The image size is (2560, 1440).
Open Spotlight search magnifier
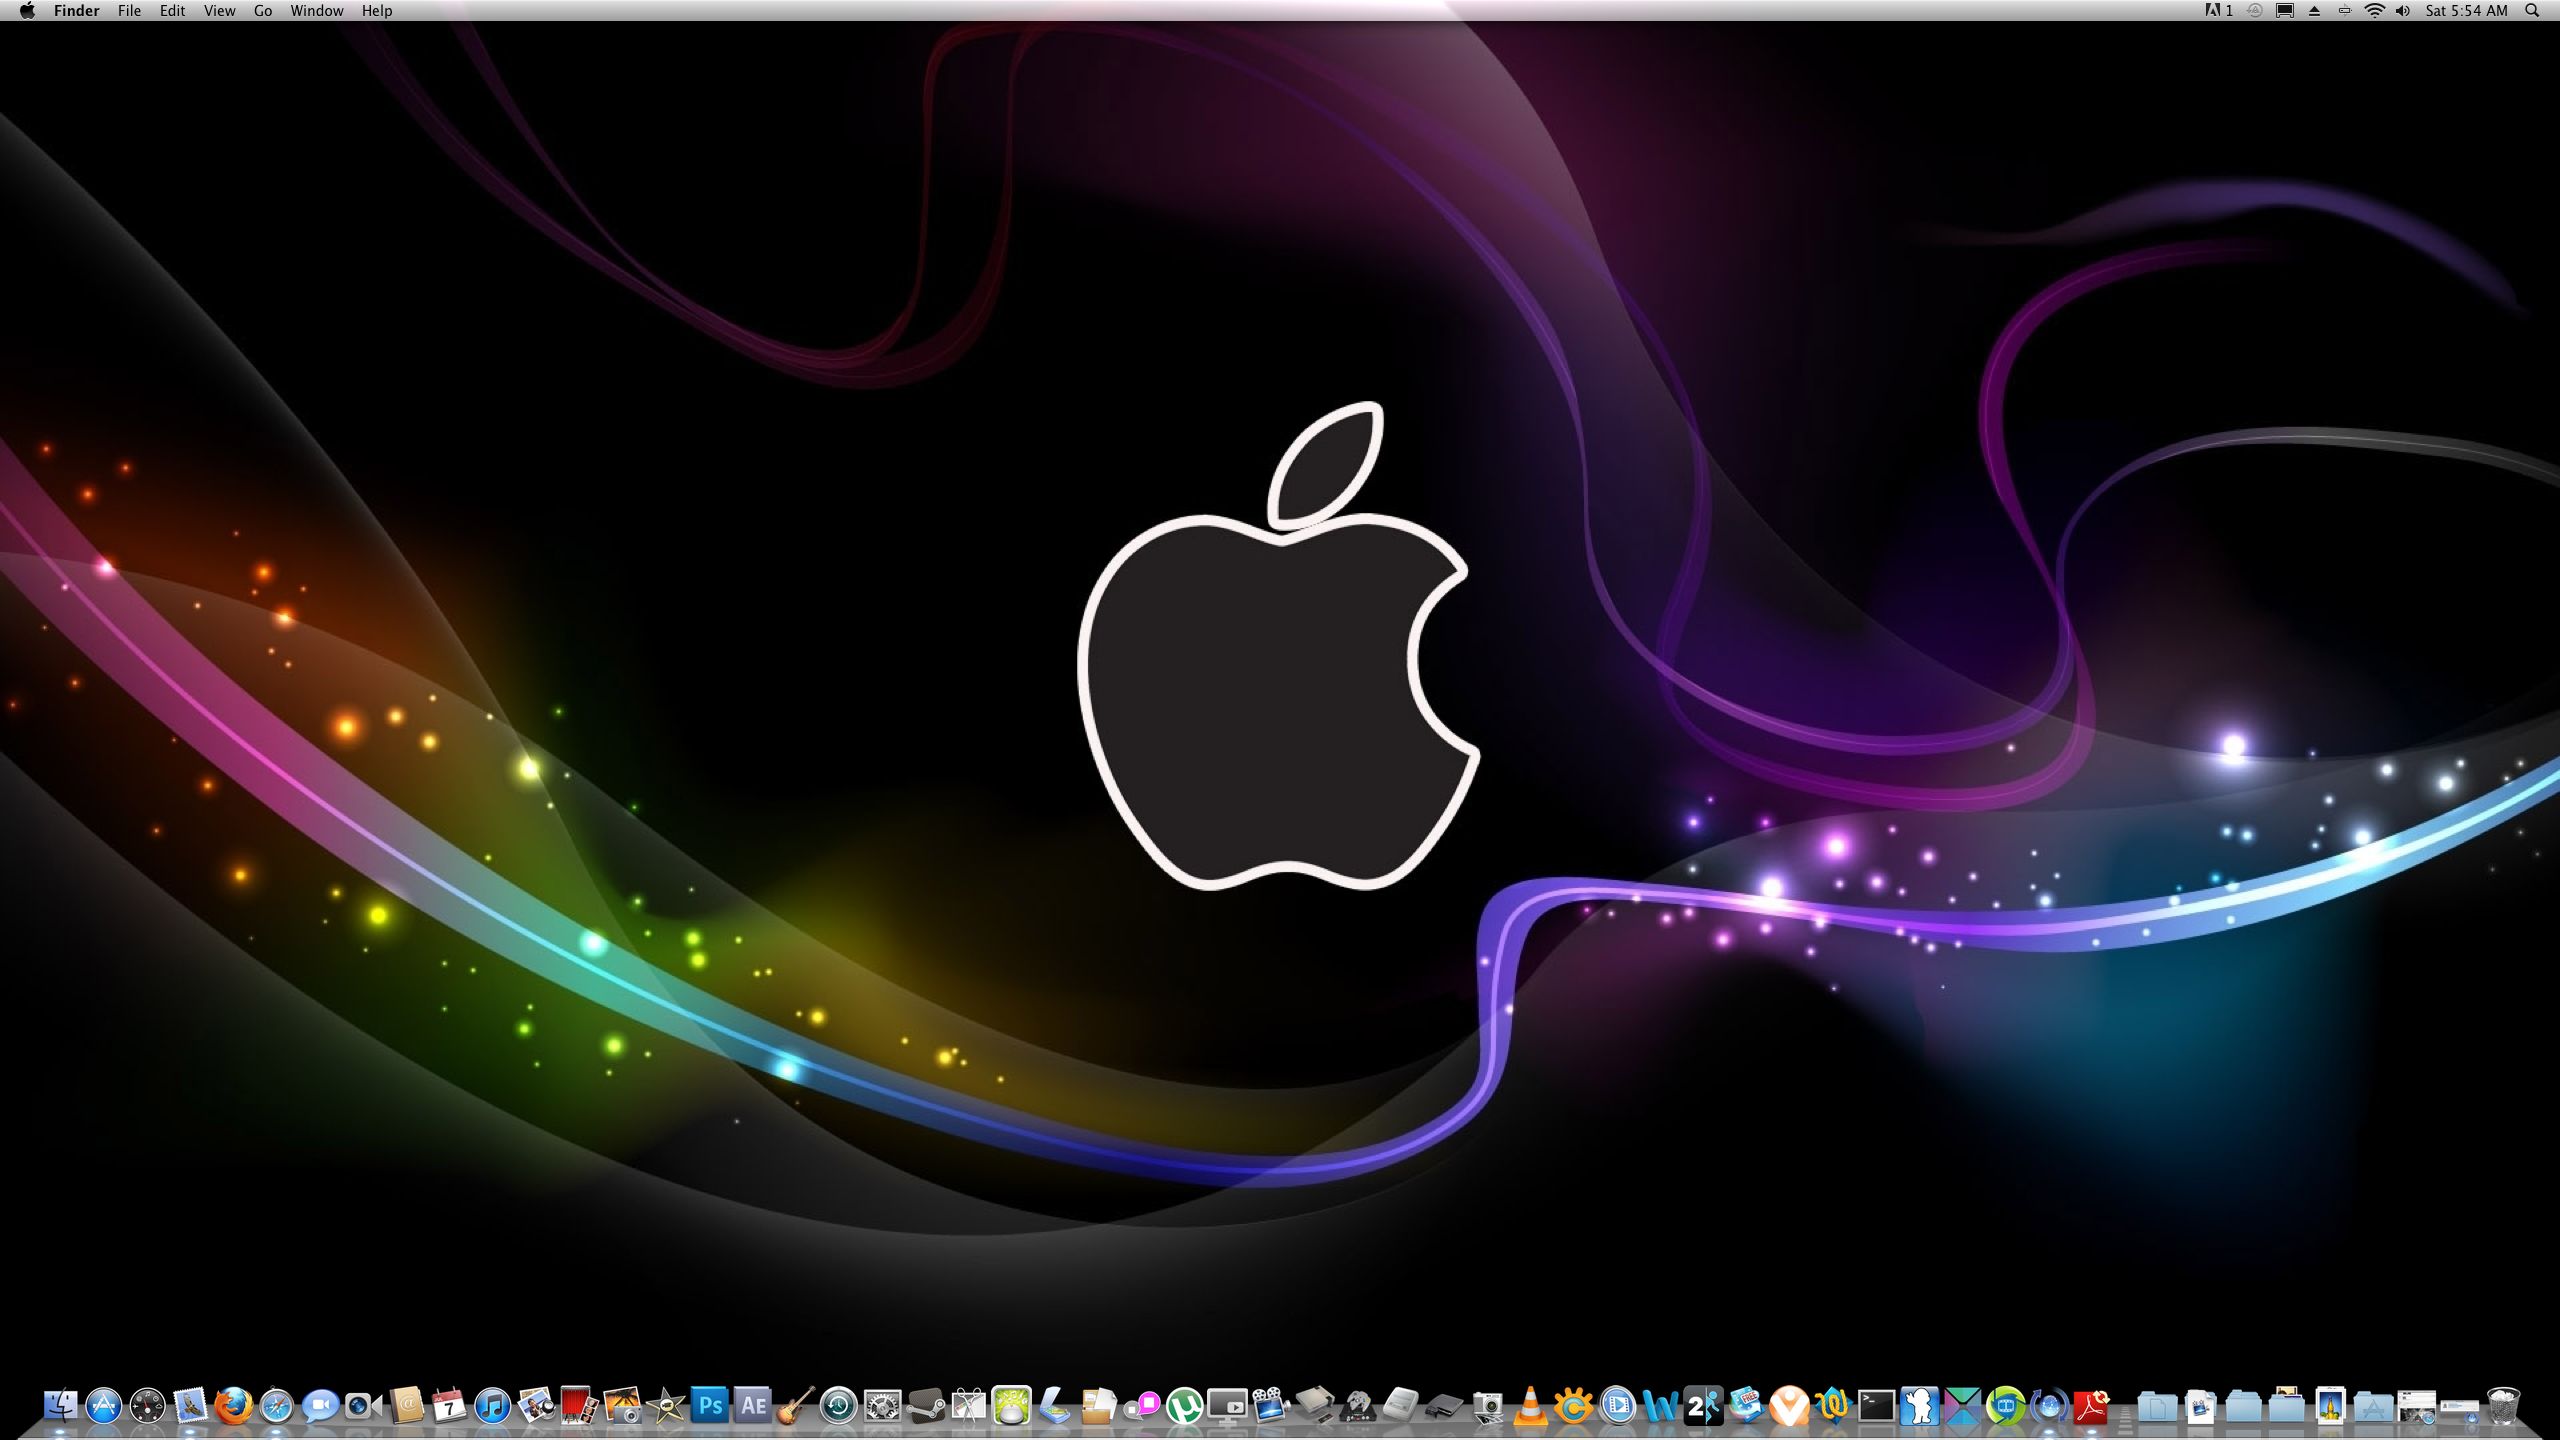coord(2532,10)
